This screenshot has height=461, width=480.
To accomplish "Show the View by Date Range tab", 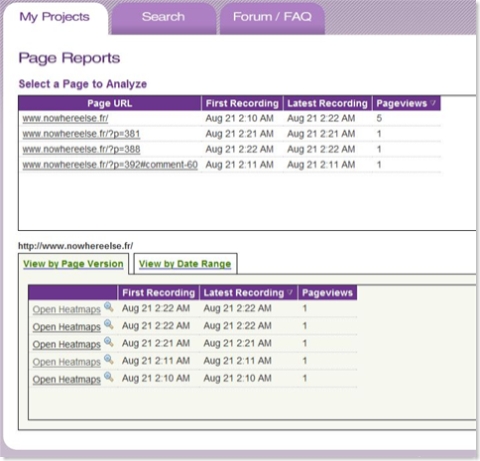I will 185,264.
